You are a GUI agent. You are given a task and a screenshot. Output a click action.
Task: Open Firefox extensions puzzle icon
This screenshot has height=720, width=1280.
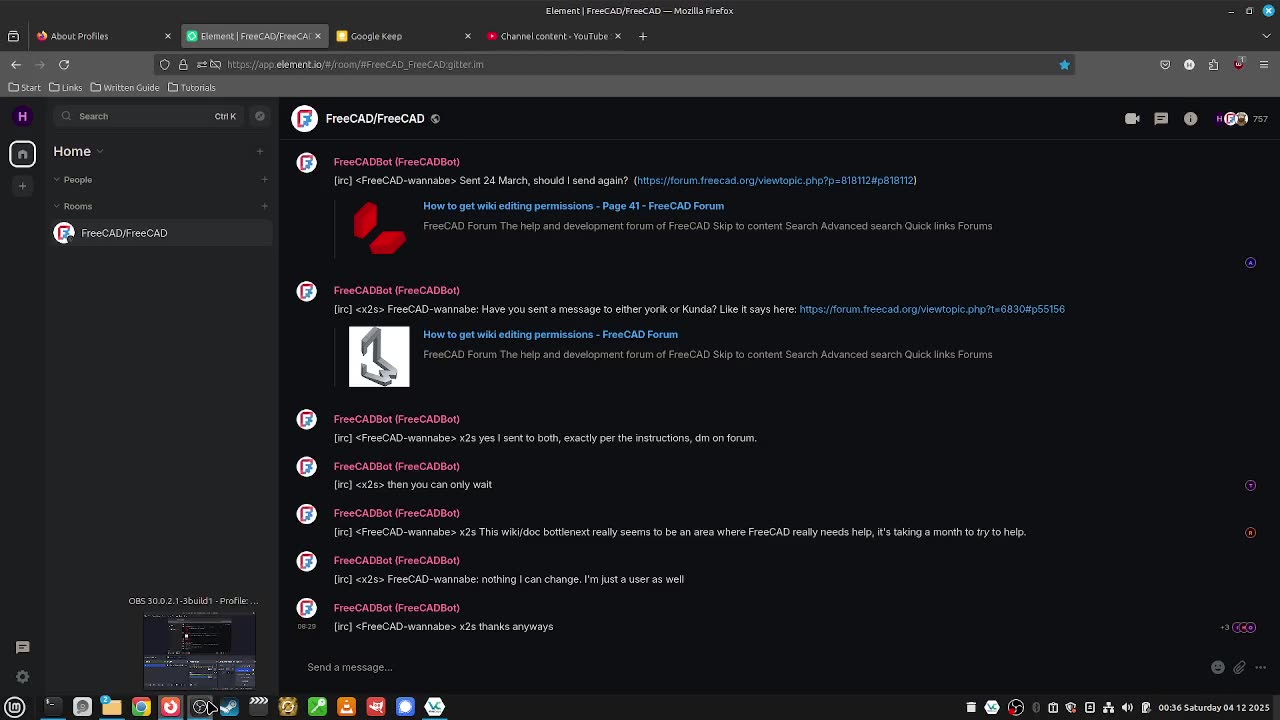pos(1214,64)
